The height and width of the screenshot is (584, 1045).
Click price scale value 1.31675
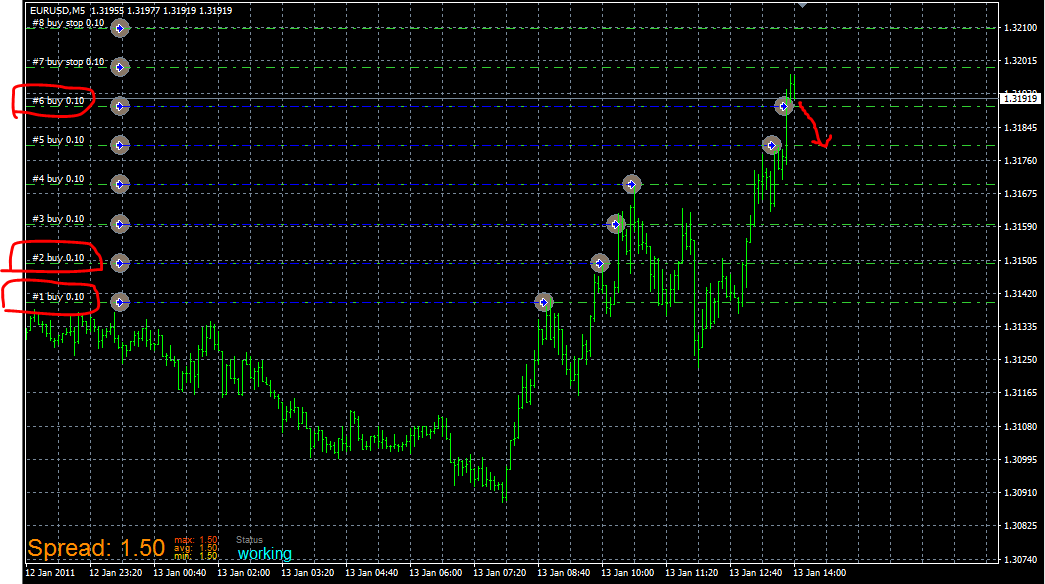[x=1020, y=194]
